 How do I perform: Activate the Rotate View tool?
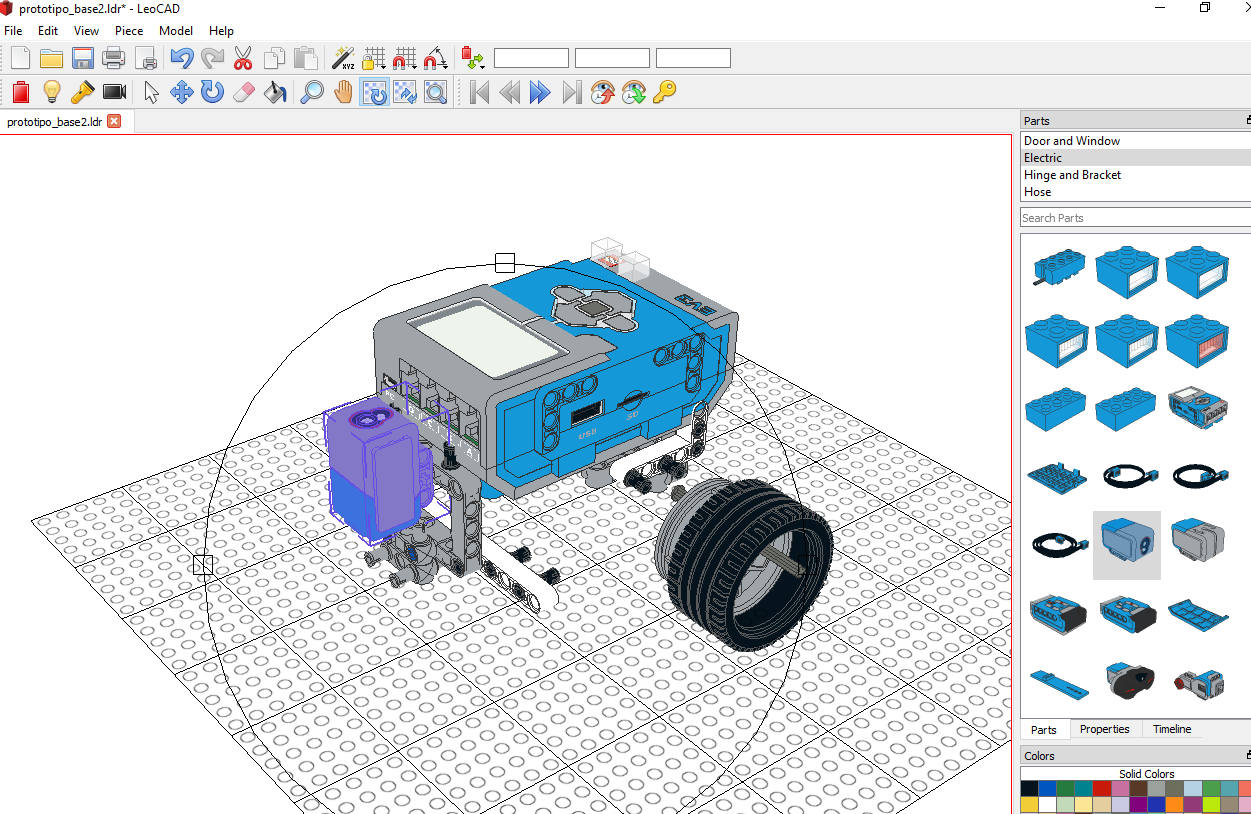(x=373, y=92)
